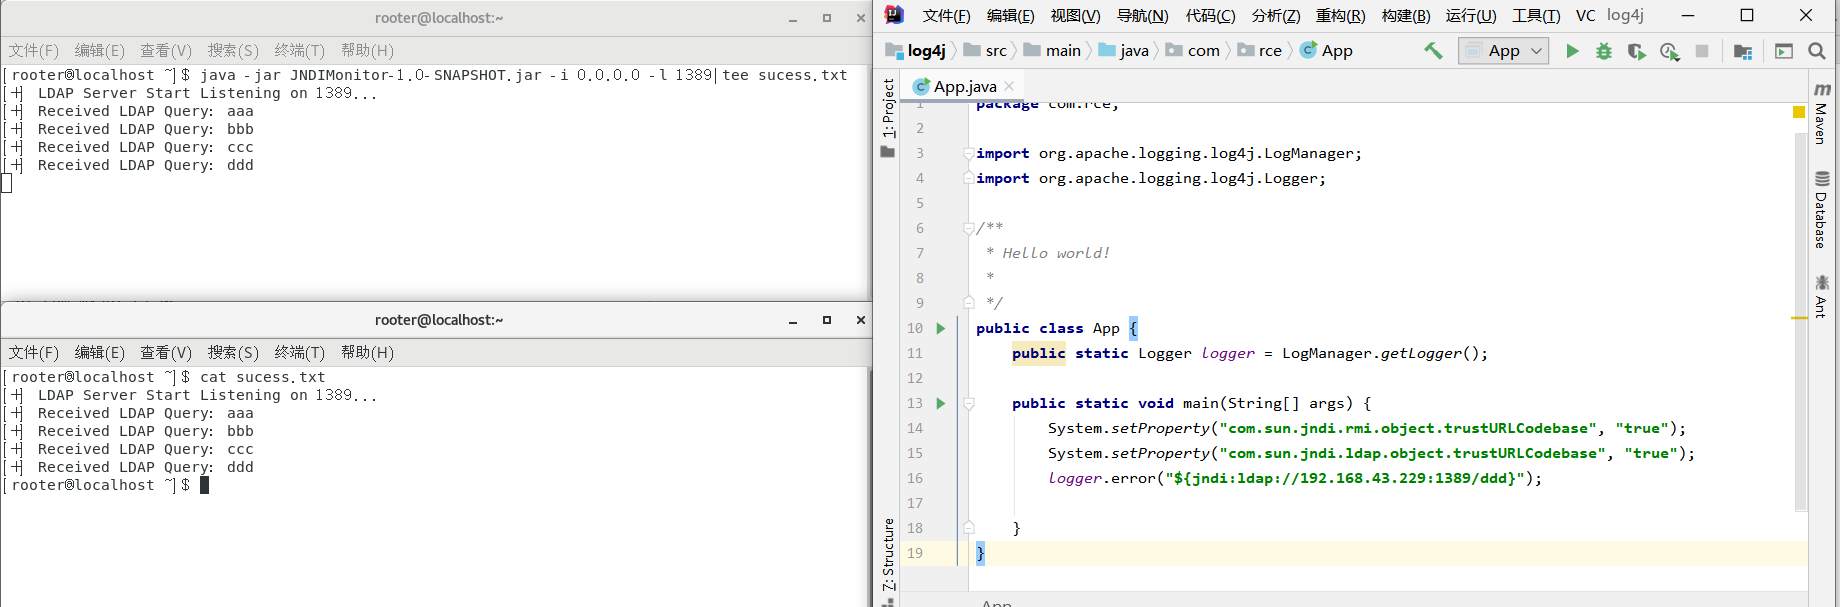Open IntelliJ 构建(B) menu
Image resolution: width=1840 pixels, height=607 pixels.
coord(1406,15)
